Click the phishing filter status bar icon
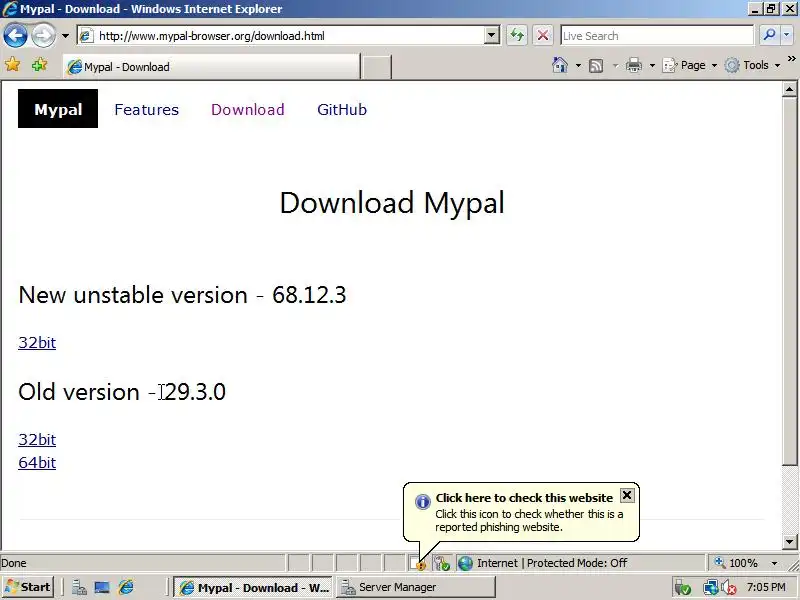 (x=418, y=563)
